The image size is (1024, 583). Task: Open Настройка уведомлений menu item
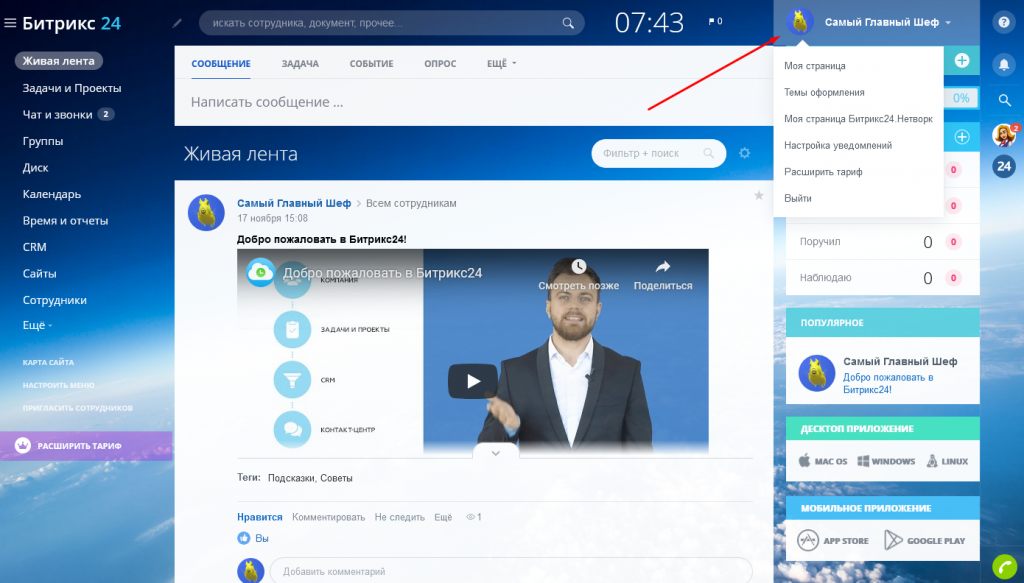coord(838,146)
